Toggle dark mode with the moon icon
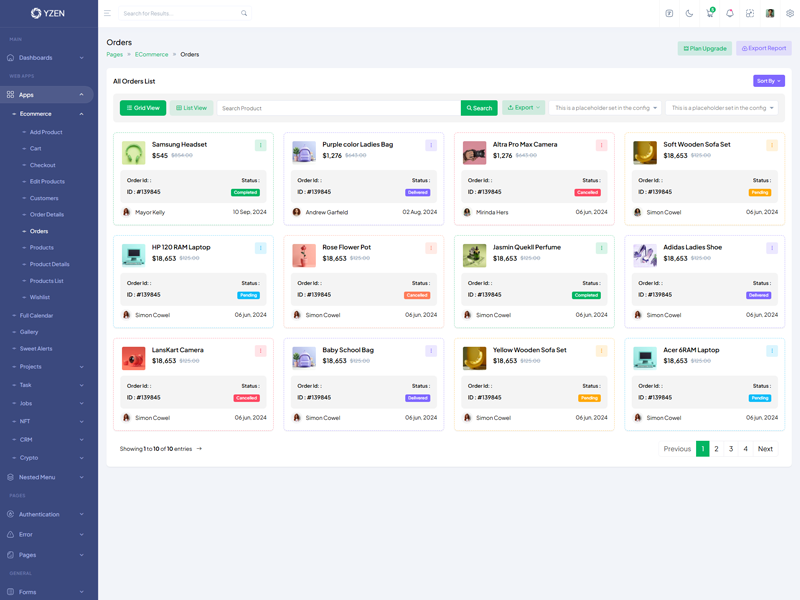 [x=689, y=14]
